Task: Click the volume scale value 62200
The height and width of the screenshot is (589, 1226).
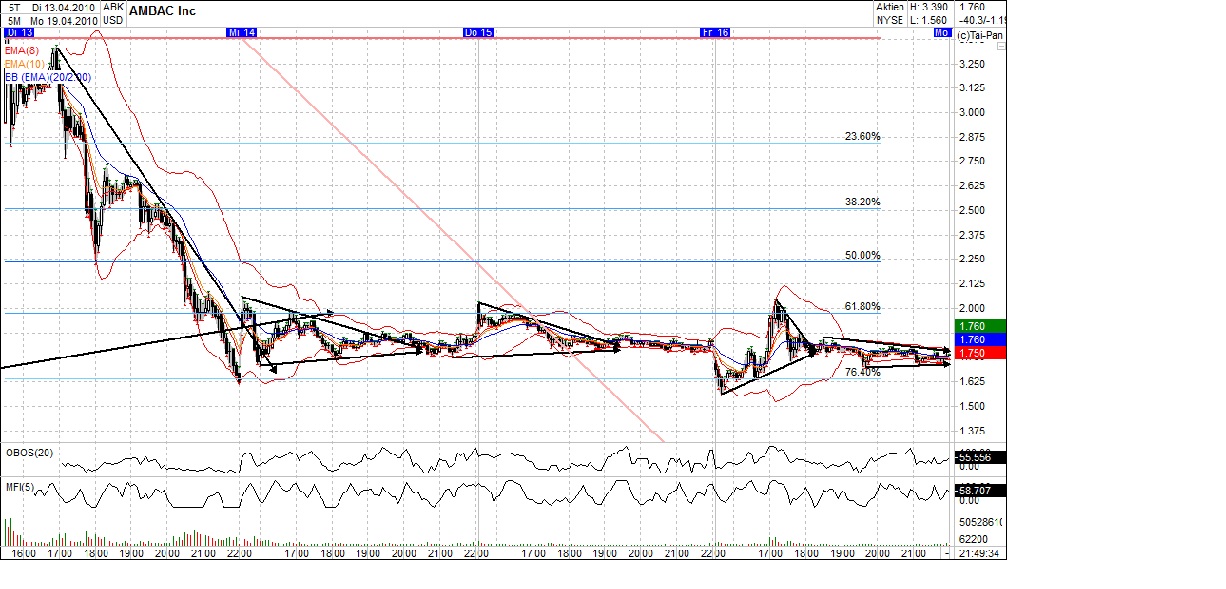Action: pyautogui.click(x=973, y=537)
